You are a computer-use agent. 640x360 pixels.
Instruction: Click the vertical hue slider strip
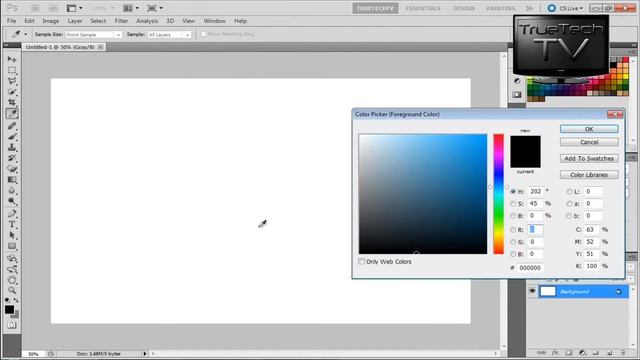click(498, 194)
